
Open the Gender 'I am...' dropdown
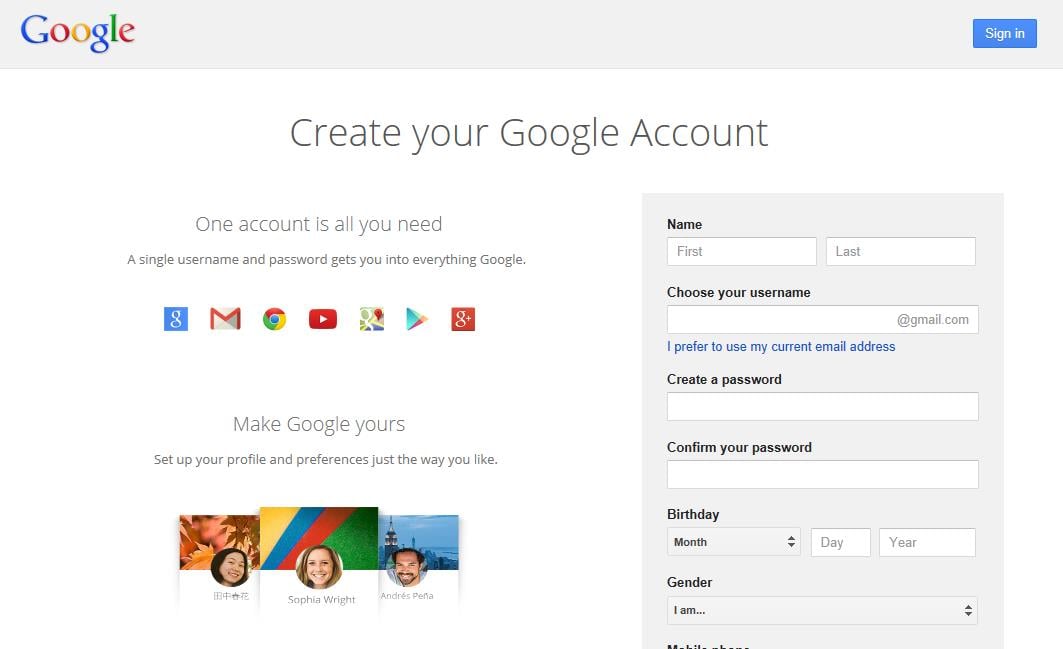(x=822, y=610)
